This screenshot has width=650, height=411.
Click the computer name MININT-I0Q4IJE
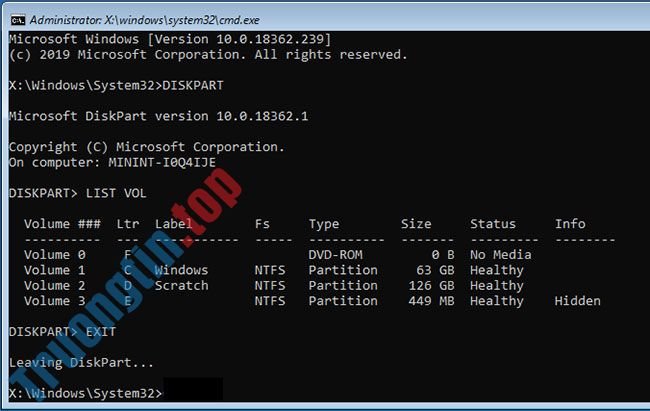(162, 162)
